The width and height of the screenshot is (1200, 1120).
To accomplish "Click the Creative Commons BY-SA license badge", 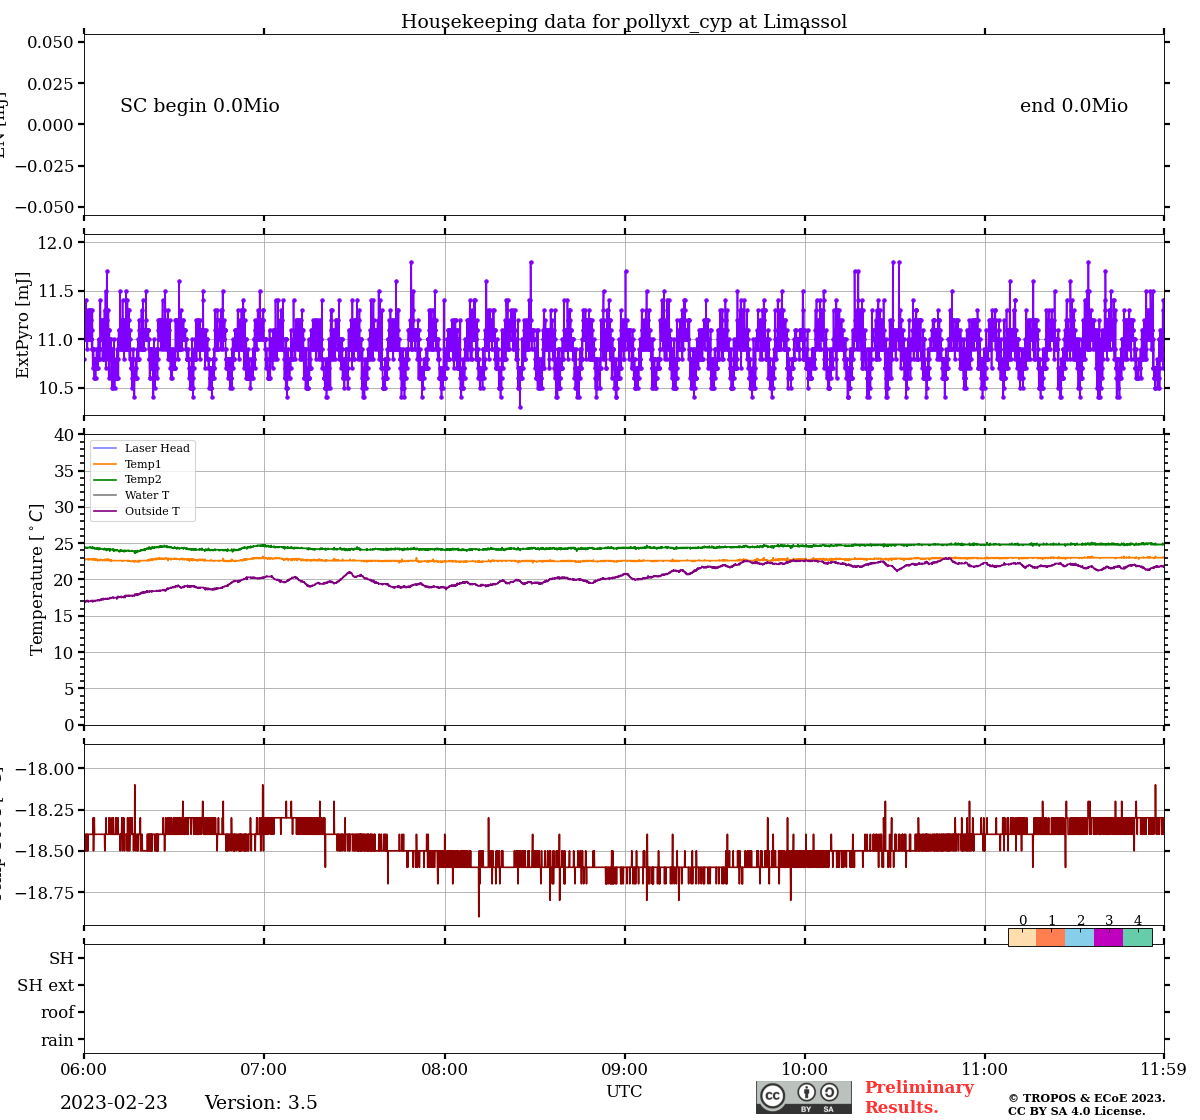I will [804, 1097].
